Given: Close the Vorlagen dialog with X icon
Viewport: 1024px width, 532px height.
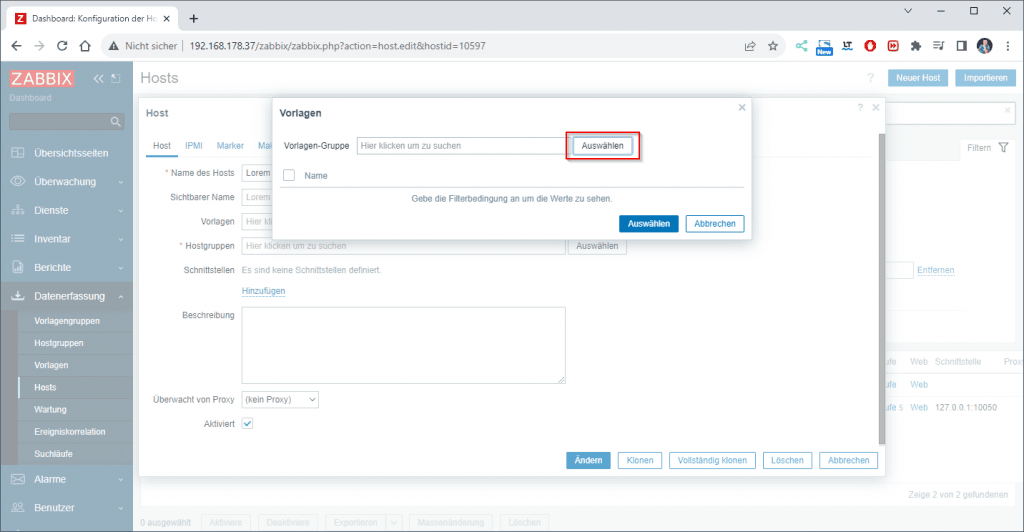Looking at the screenshot, I should [x=742, y=107].
